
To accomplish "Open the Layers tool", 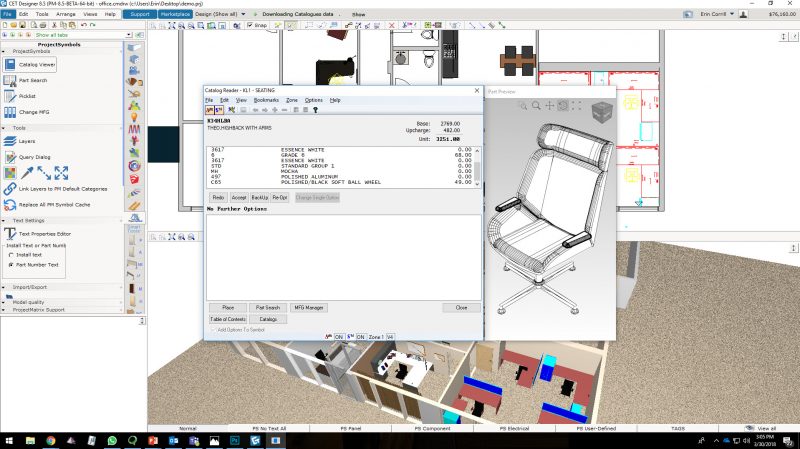I will [11, 141].
